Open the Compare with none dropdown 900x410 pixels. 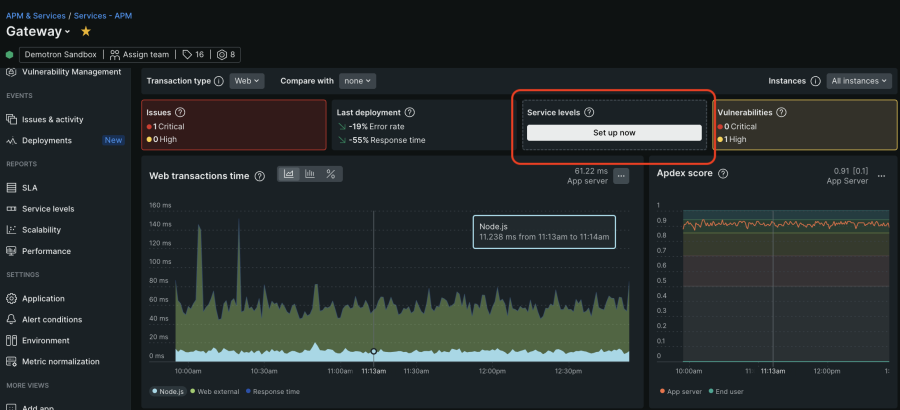[x=357, y=81]
